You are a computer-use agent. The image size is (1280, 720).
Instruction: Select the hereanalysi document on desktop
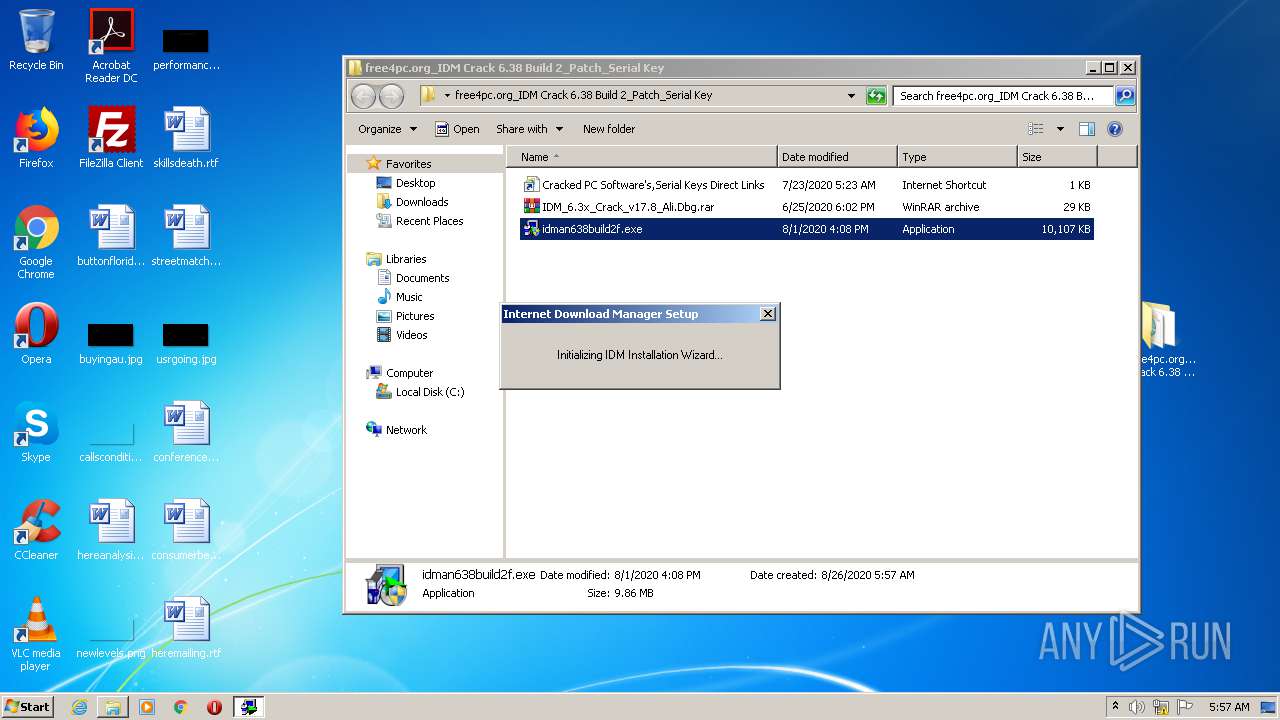point(111,530)
